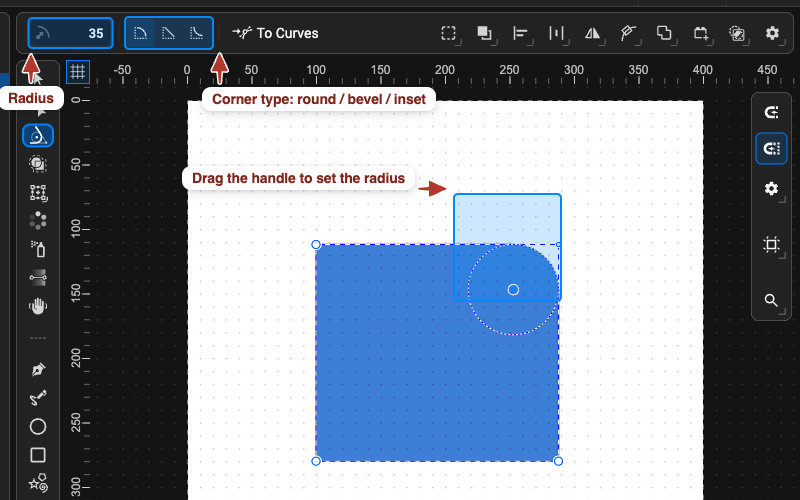800x500 pixels.
Task: Click the bottom-right corner handle of the blue shape
Action: click(558, 461)
